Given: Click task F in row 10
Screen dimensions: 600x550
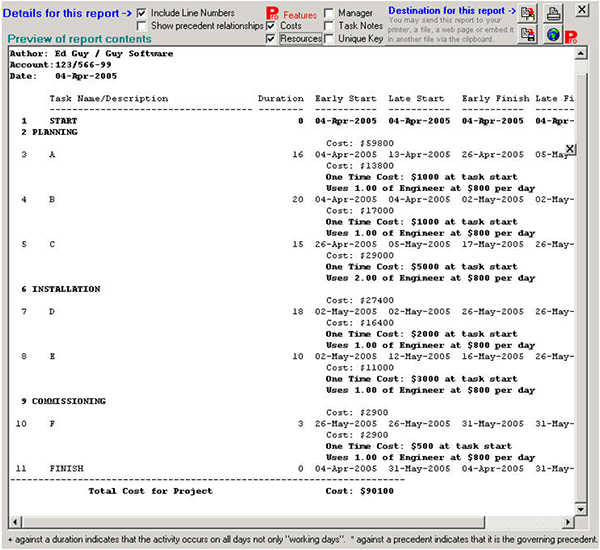Looking at the screenshot, I should click(52, 424).
